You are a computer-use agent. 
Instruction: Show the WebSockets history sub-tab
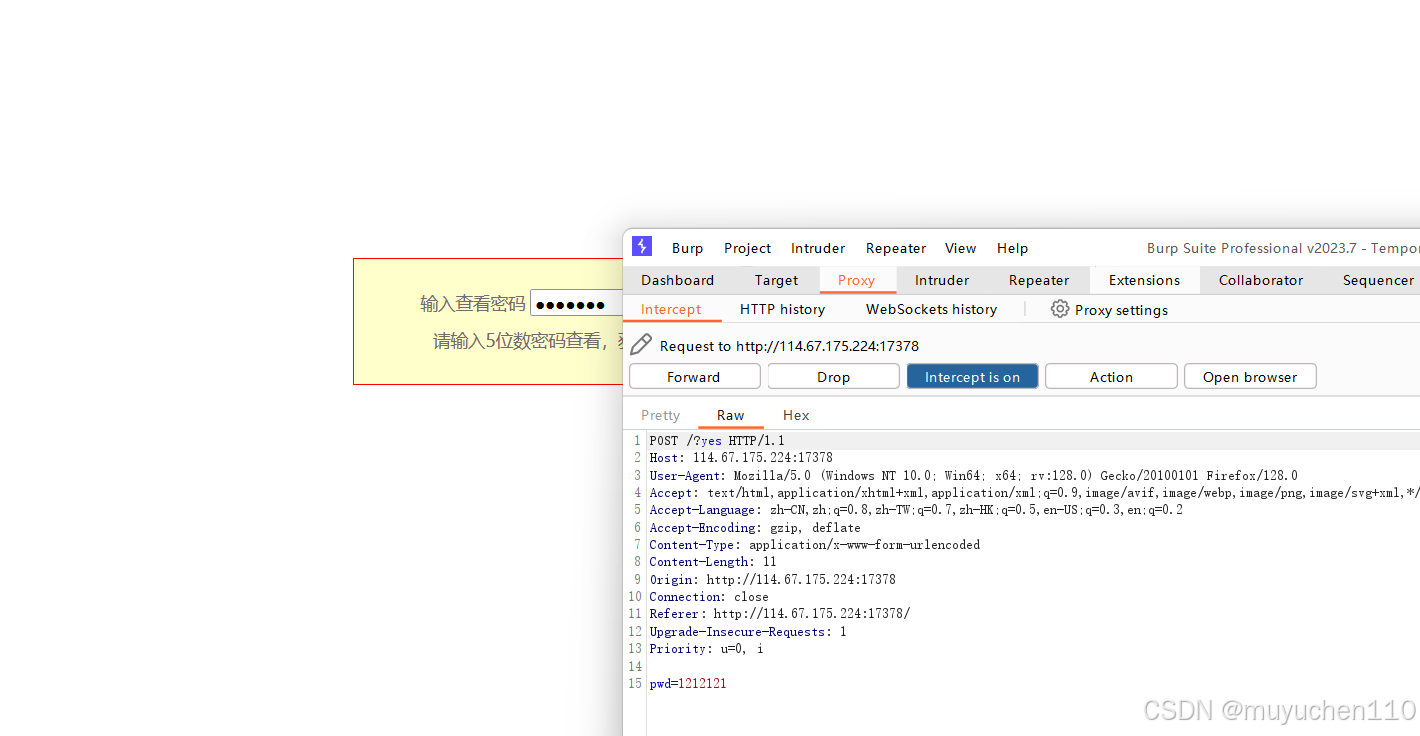coord(932,309)
